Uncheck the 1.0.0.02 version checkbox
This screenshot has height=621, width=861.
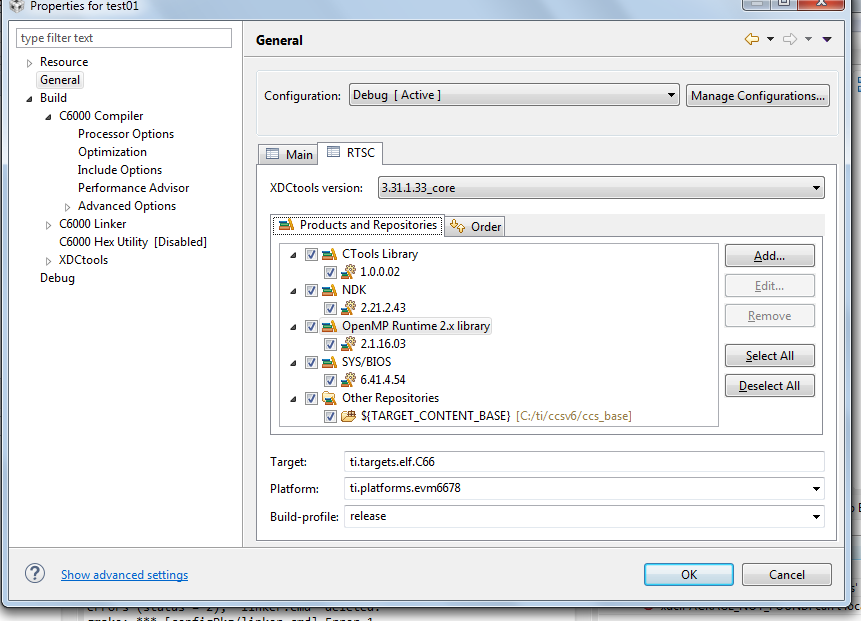pyautogui.click(x=330, y=272)
